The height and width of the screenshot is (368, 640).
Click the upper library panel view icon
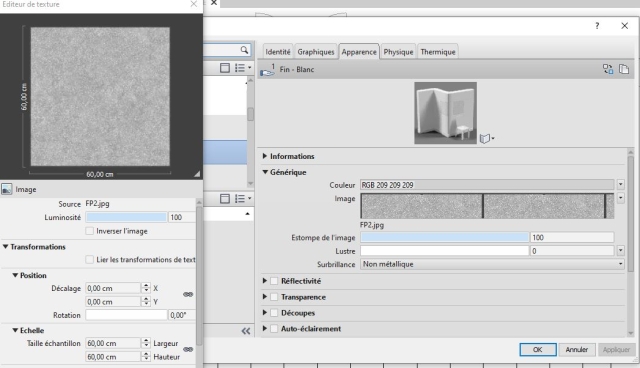(224, 68)
